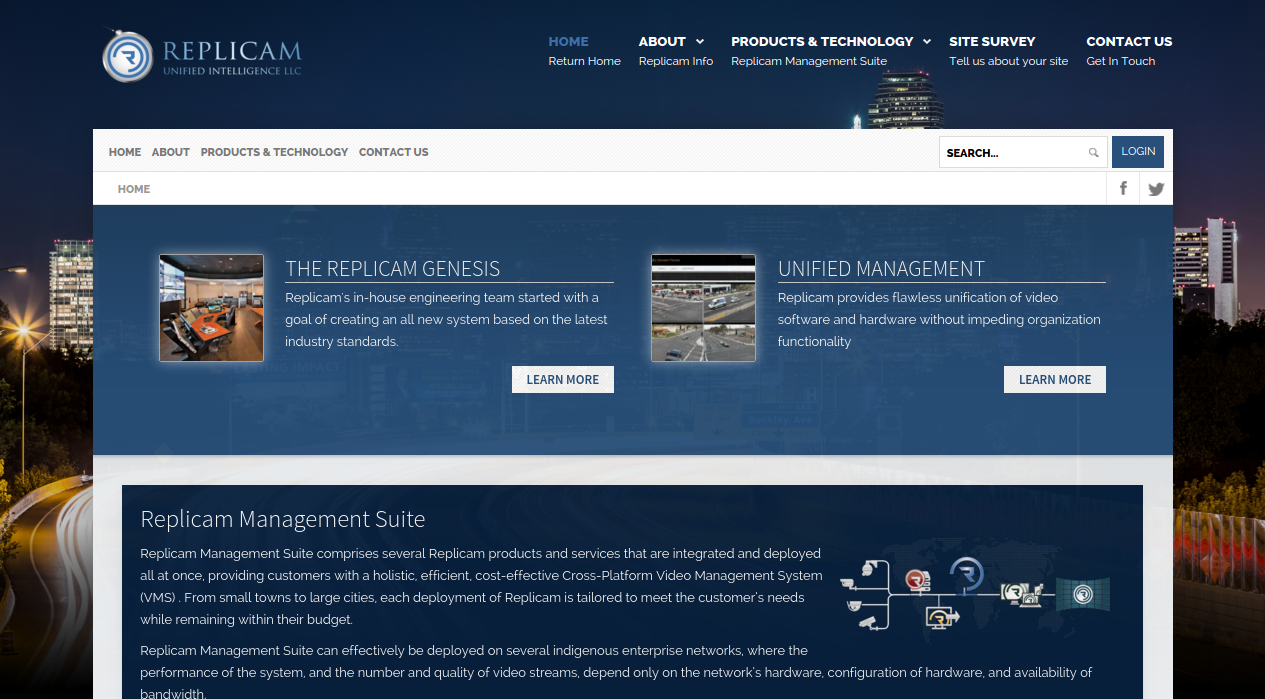Viewport: 1265px width, 699px height.
Task: Open ABOUT in top navigation
Action: click(662, 41)
